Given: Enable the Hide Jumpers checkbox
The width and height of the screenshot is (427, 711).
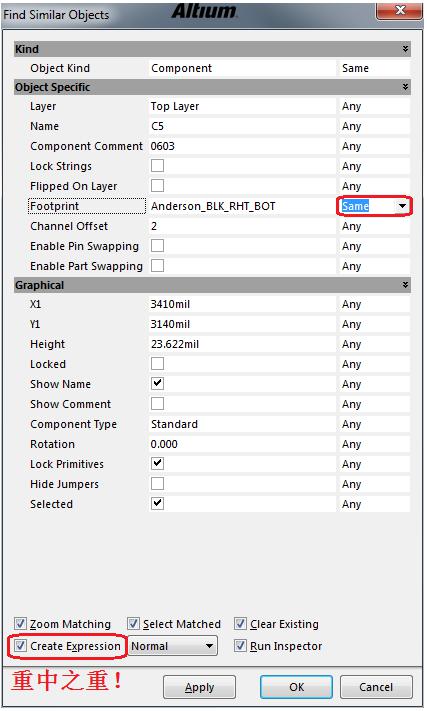Looking at the screenshot, I should click(x=157, y=483).
